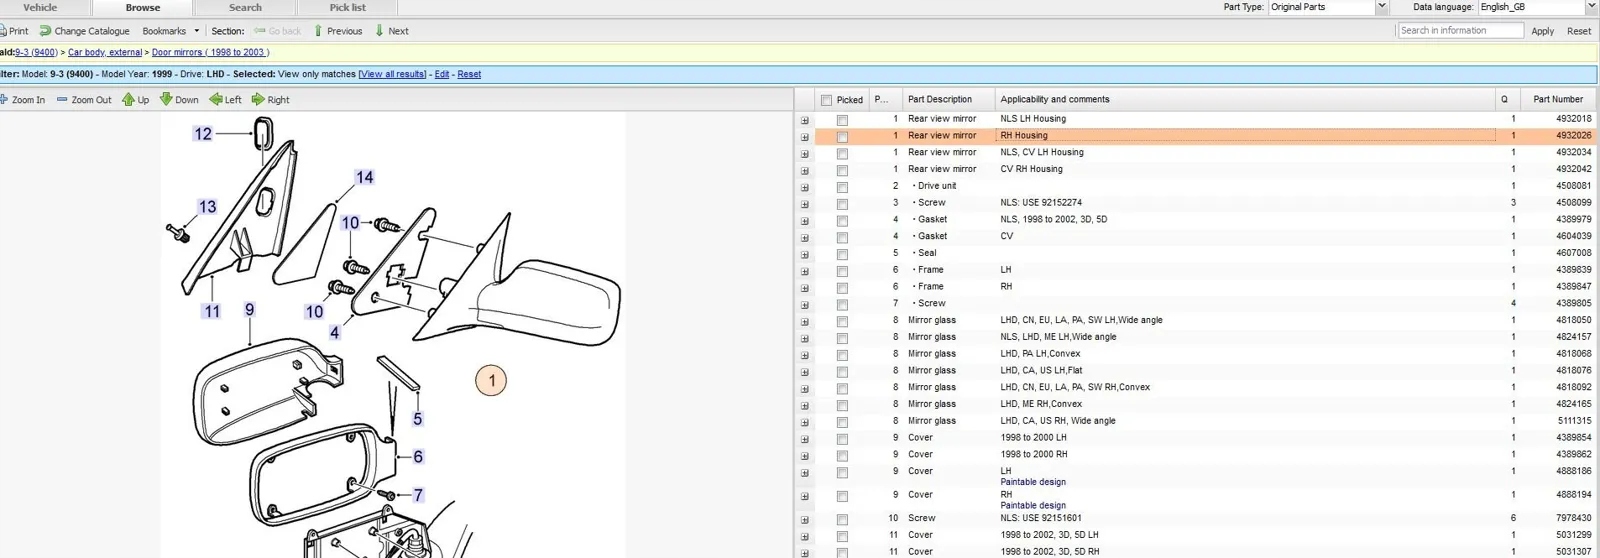The image size is (1600, 558).
Task: Click callout number 13 in diagram
Action: click(207, 207)
